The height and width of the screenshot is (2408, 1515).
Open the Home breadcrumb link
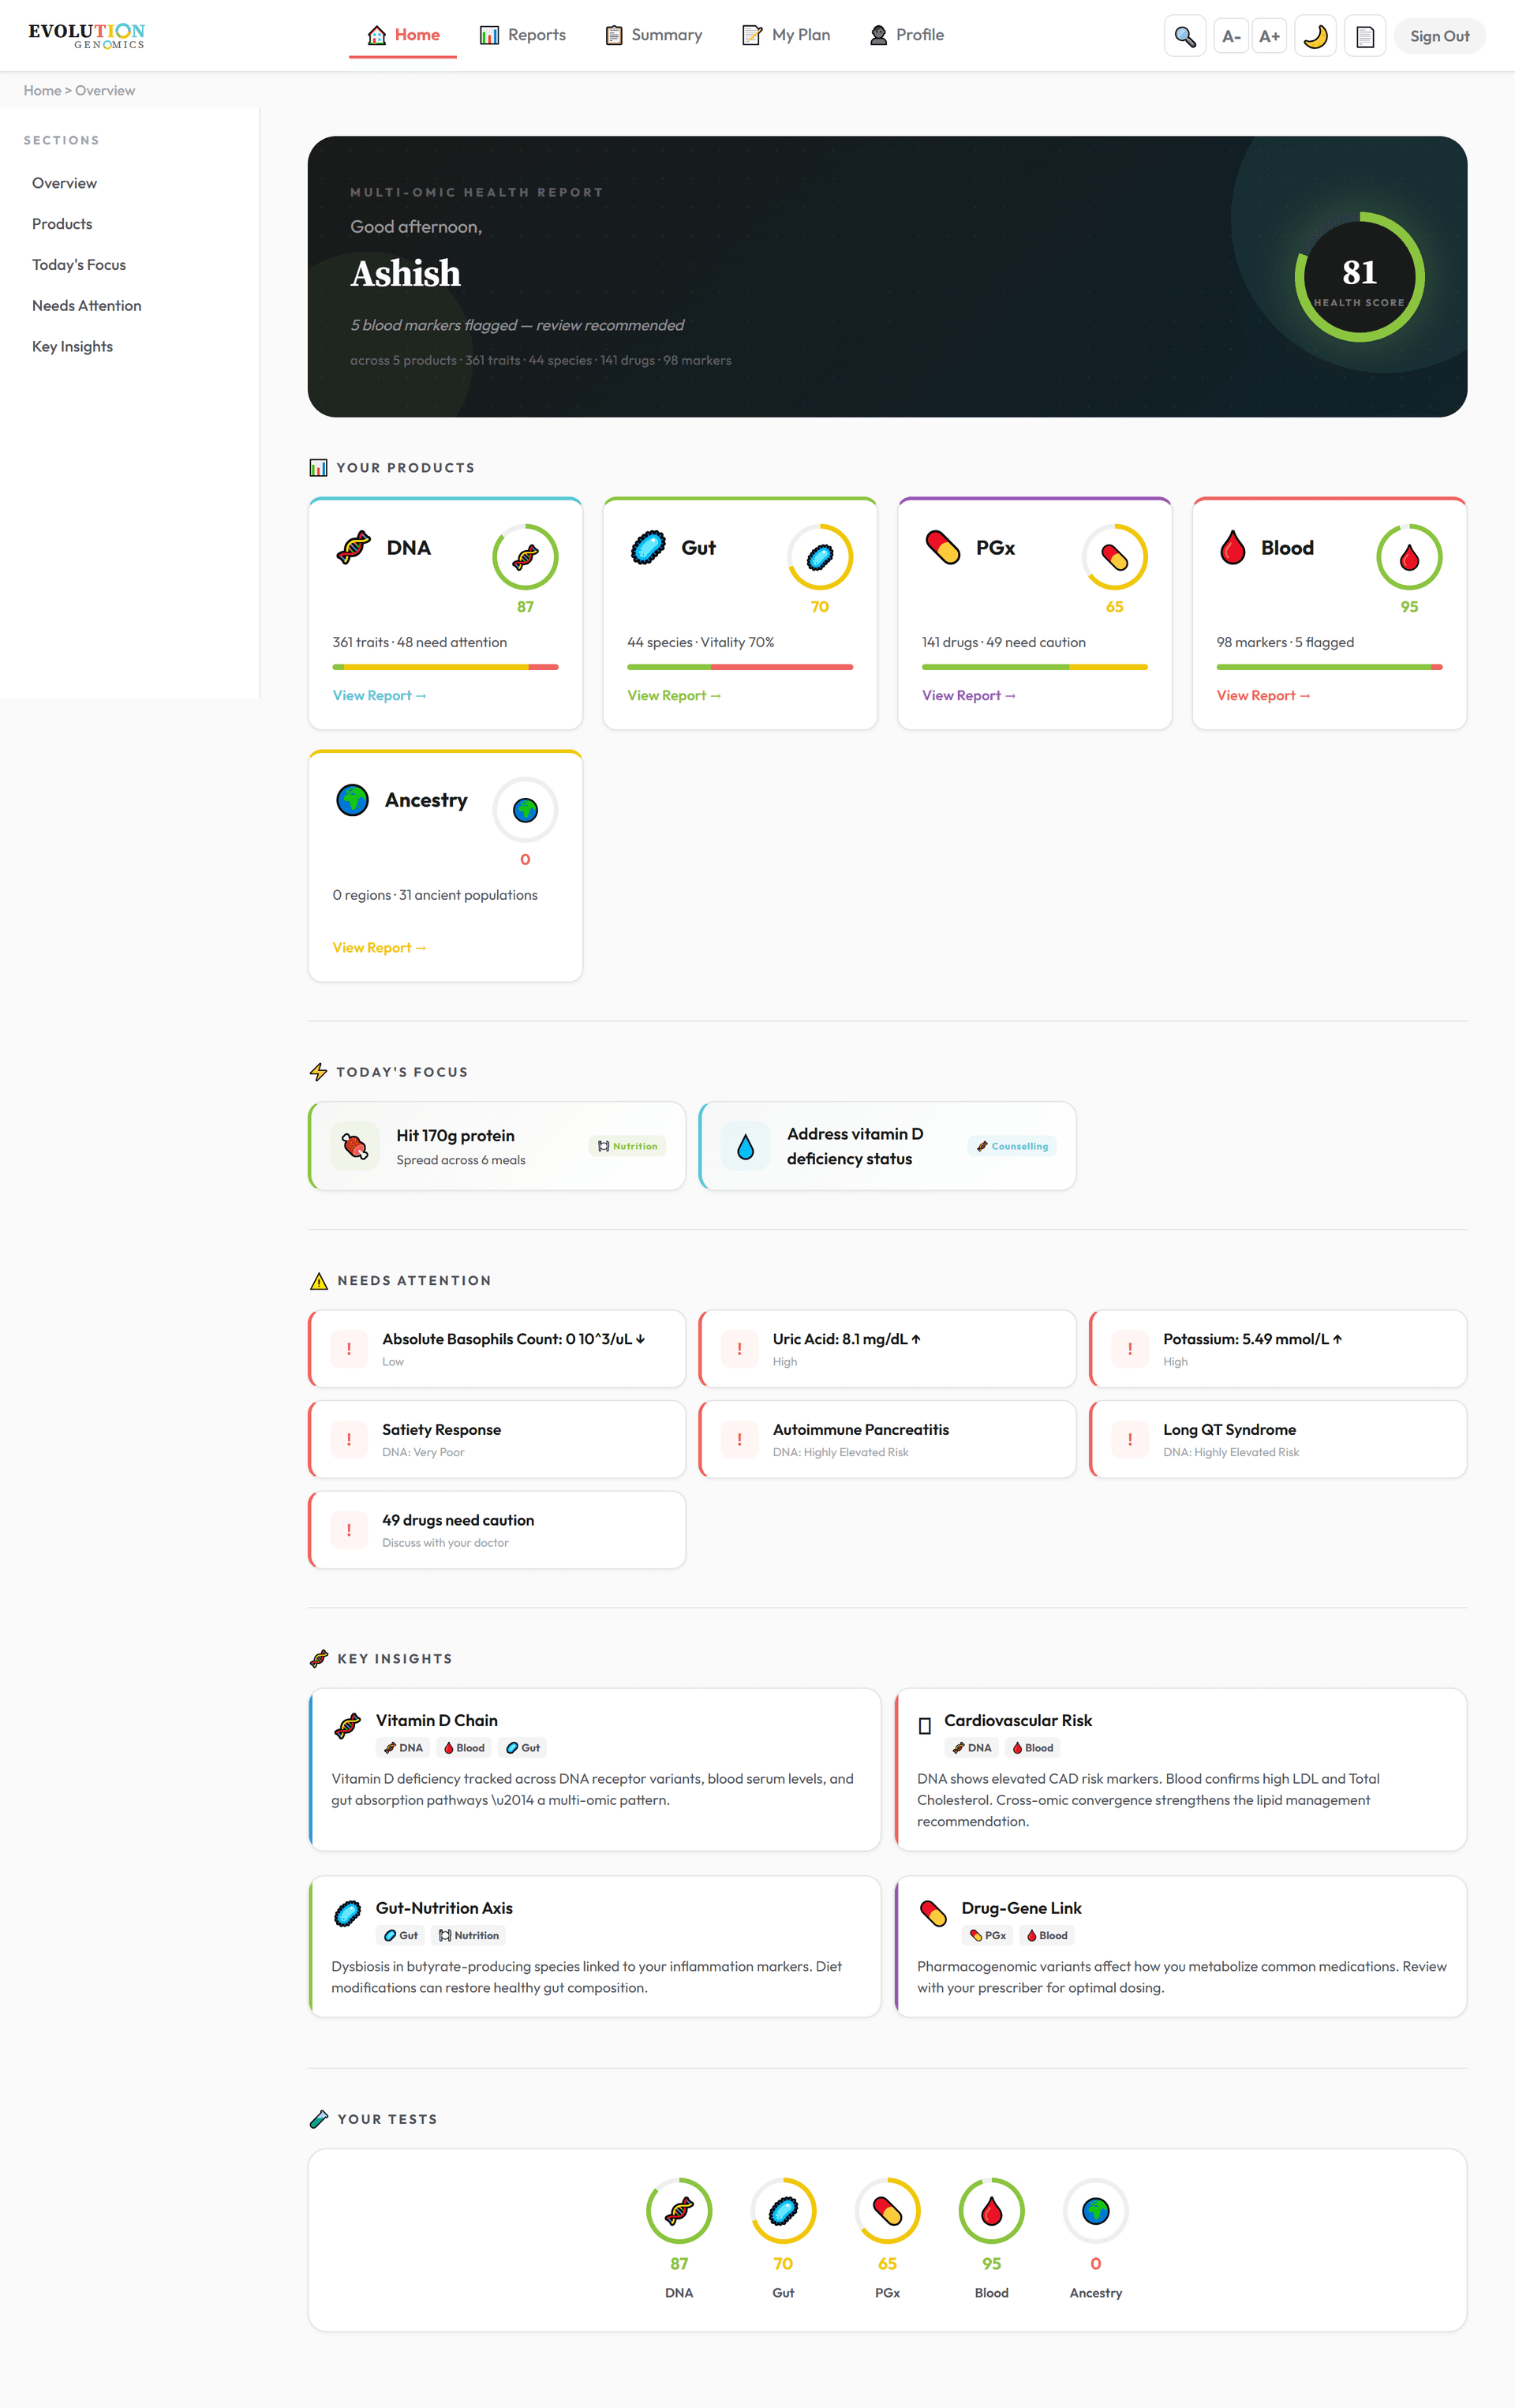(x=41, y=90)
